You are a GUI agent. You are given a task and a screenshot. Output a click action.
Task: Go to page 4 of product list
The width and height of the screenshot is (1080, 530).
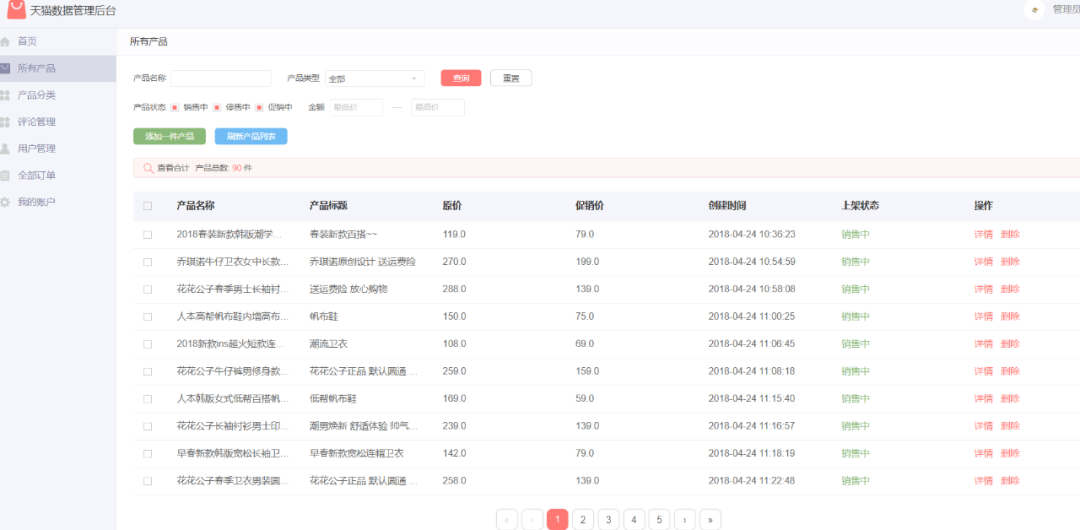[x=634, y=520]
